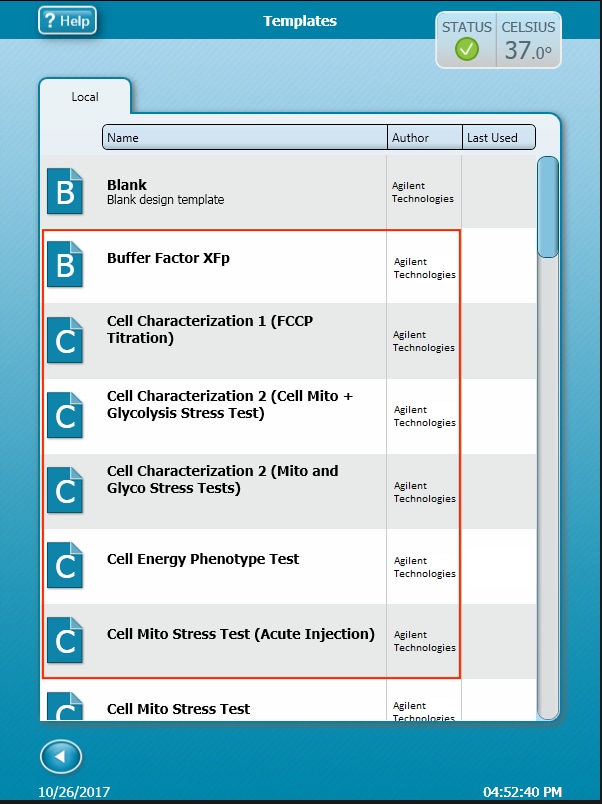Click the Mito and Glyco Stress Tests icon
Image resolution: width=602 pixels, height=804 pixels.
pyautogui.click(x=66, y=490)
